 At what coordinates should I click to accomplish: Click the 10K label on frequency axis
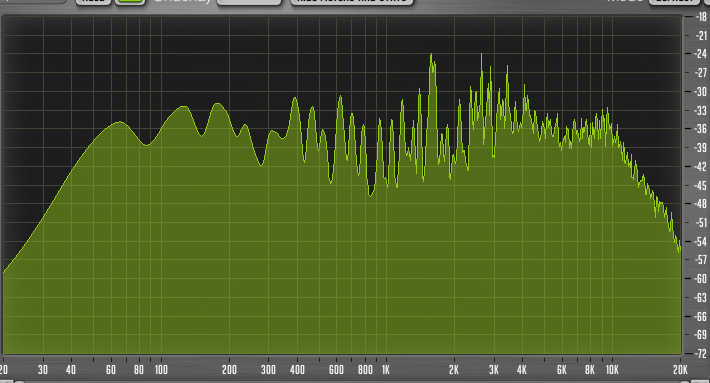(x=612, y=370)
